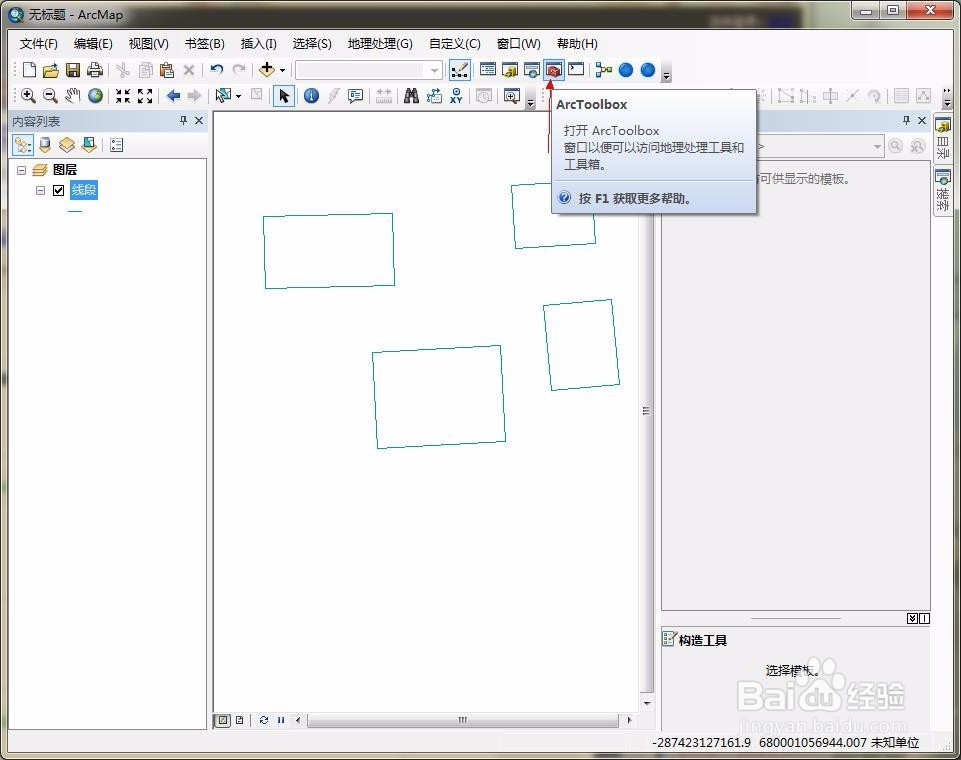The width and height of the screenshot is (961, 760).
Task: List layers by drawing order
Action: tap(23, 145)
